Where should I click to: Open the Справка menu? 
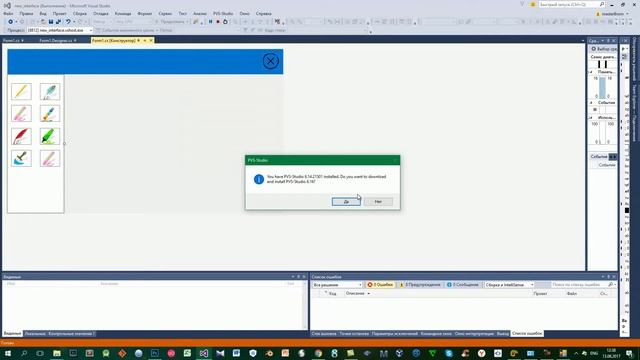pyautogui.click(x=263, y=13)
